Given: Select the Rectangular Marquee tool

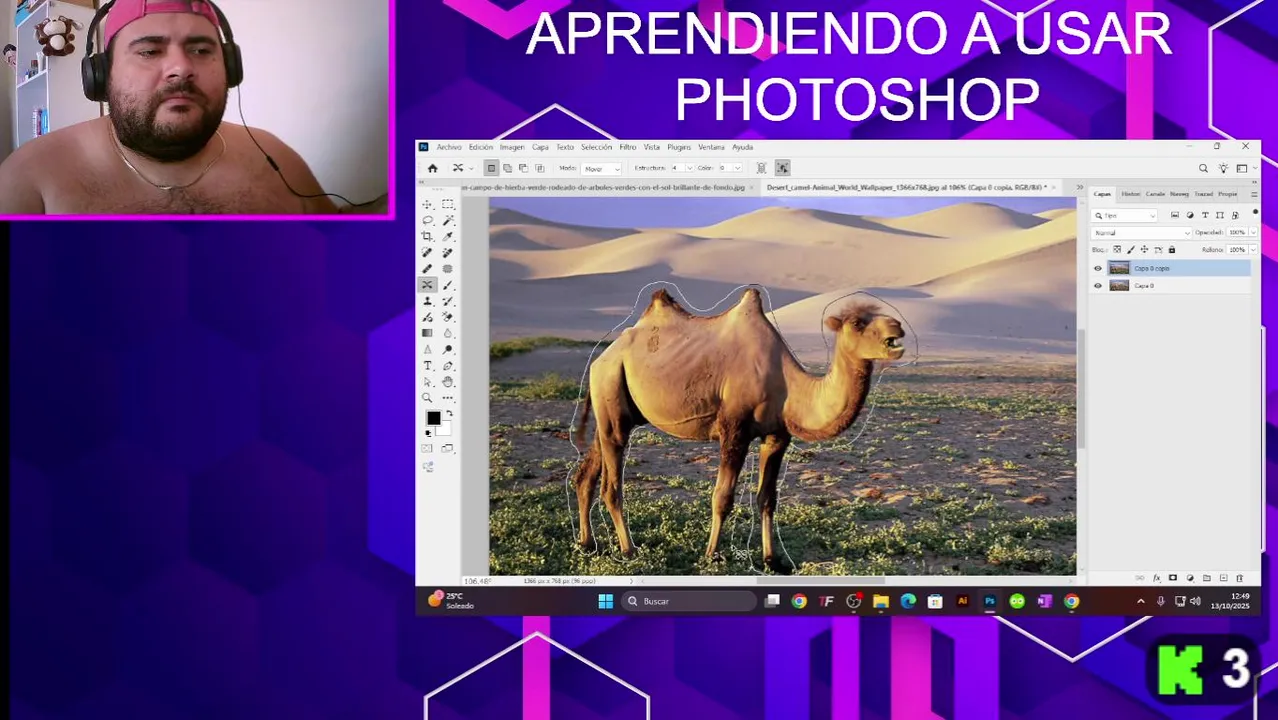Looking at the screenshot, I should 448,204.
